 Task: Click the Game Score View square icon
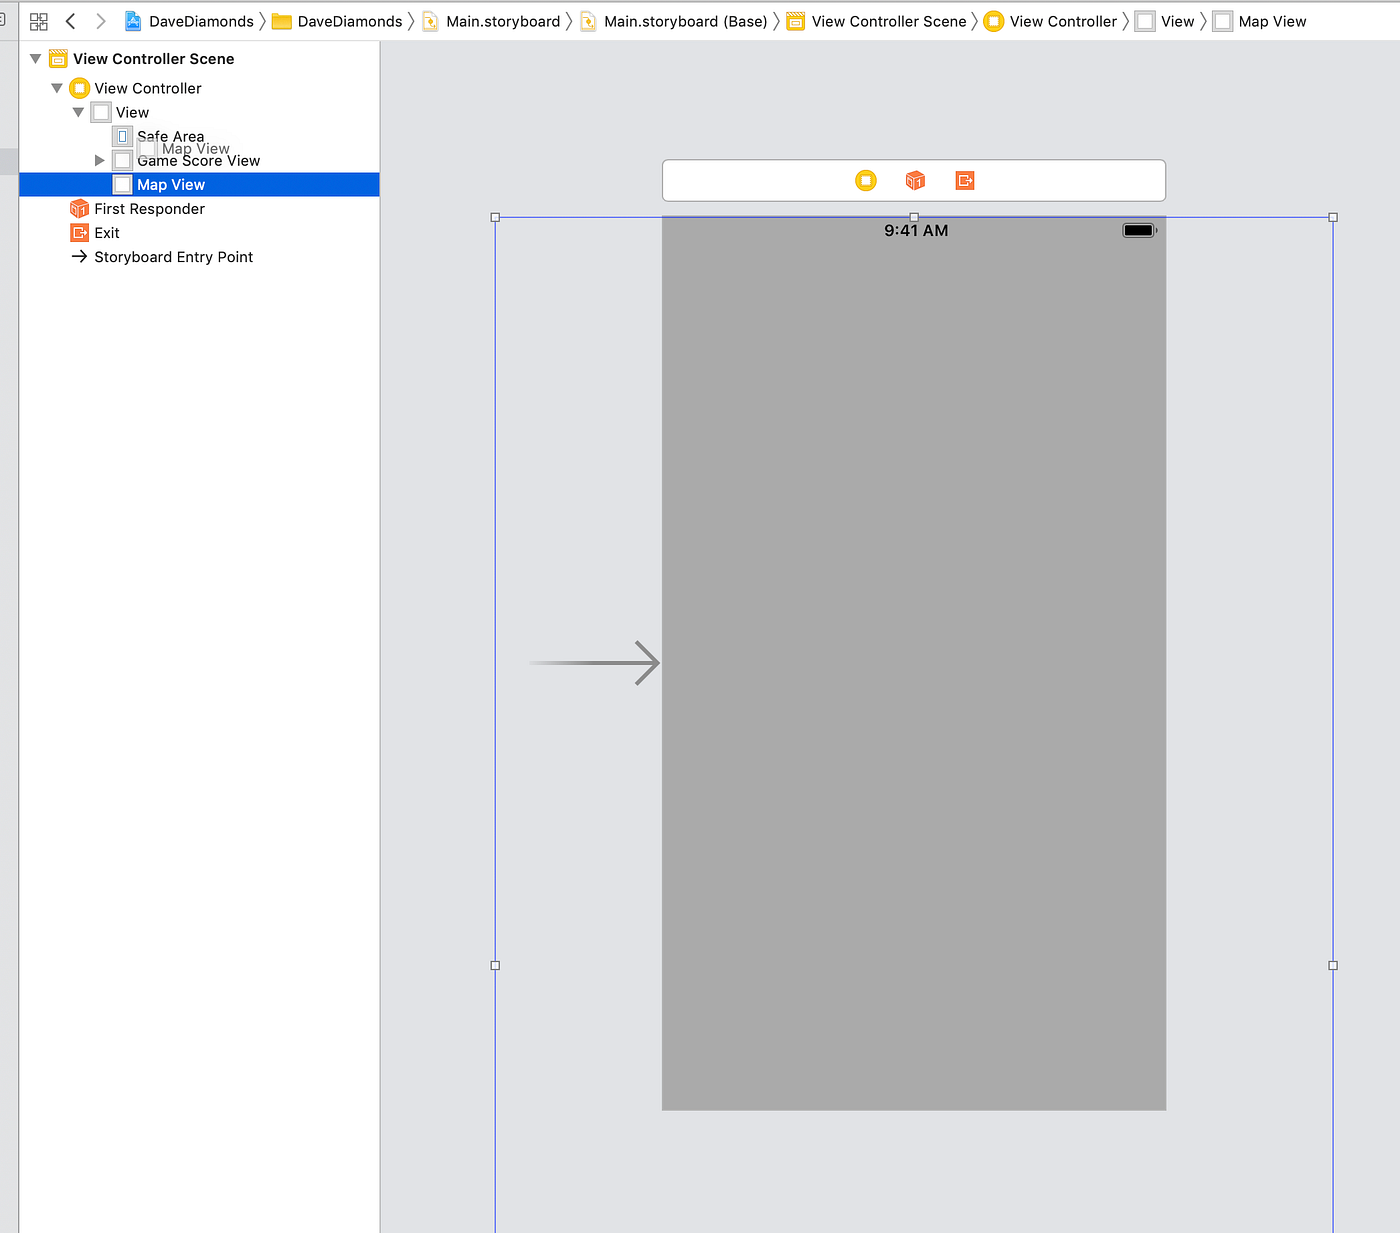tap(122, 160)
